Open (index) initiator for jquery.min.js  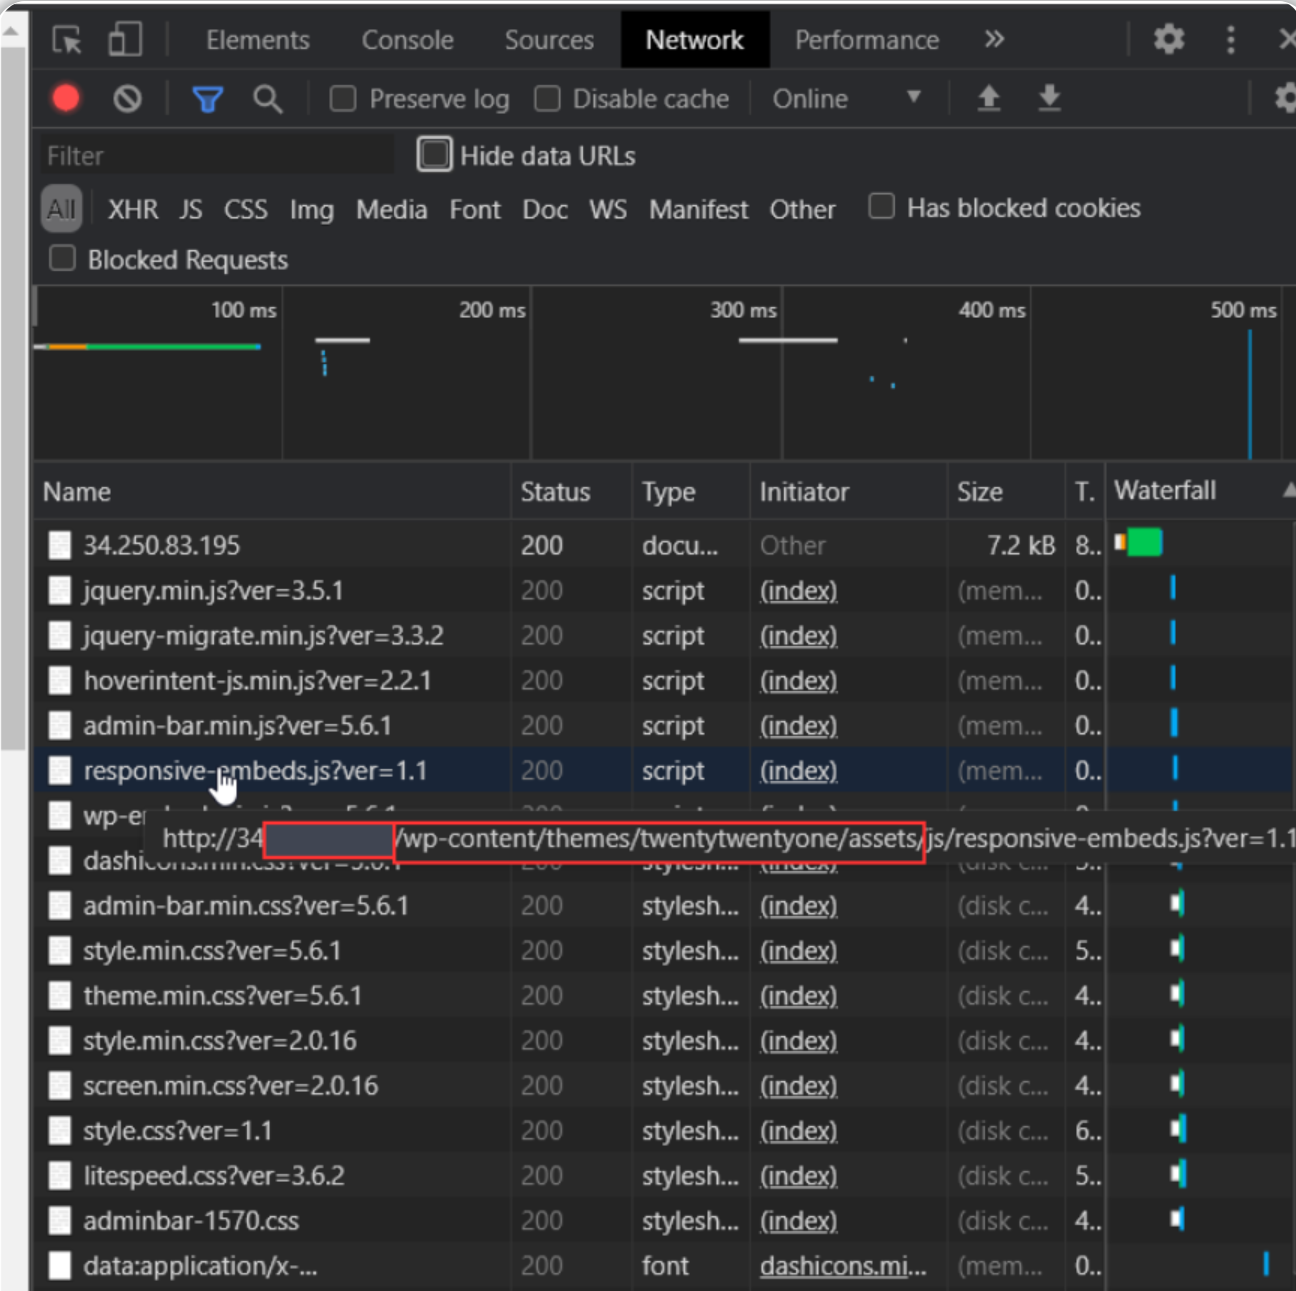click(798, 590)
